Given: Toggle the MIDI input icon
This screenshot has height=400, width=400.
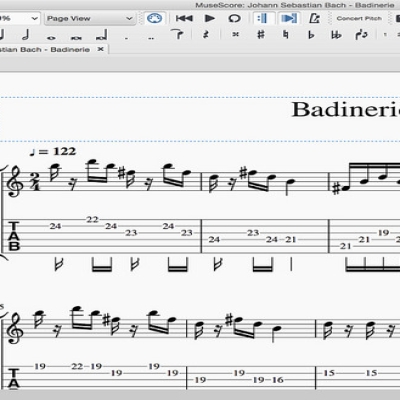Looking at the screenshot, I should click(154, 18).
